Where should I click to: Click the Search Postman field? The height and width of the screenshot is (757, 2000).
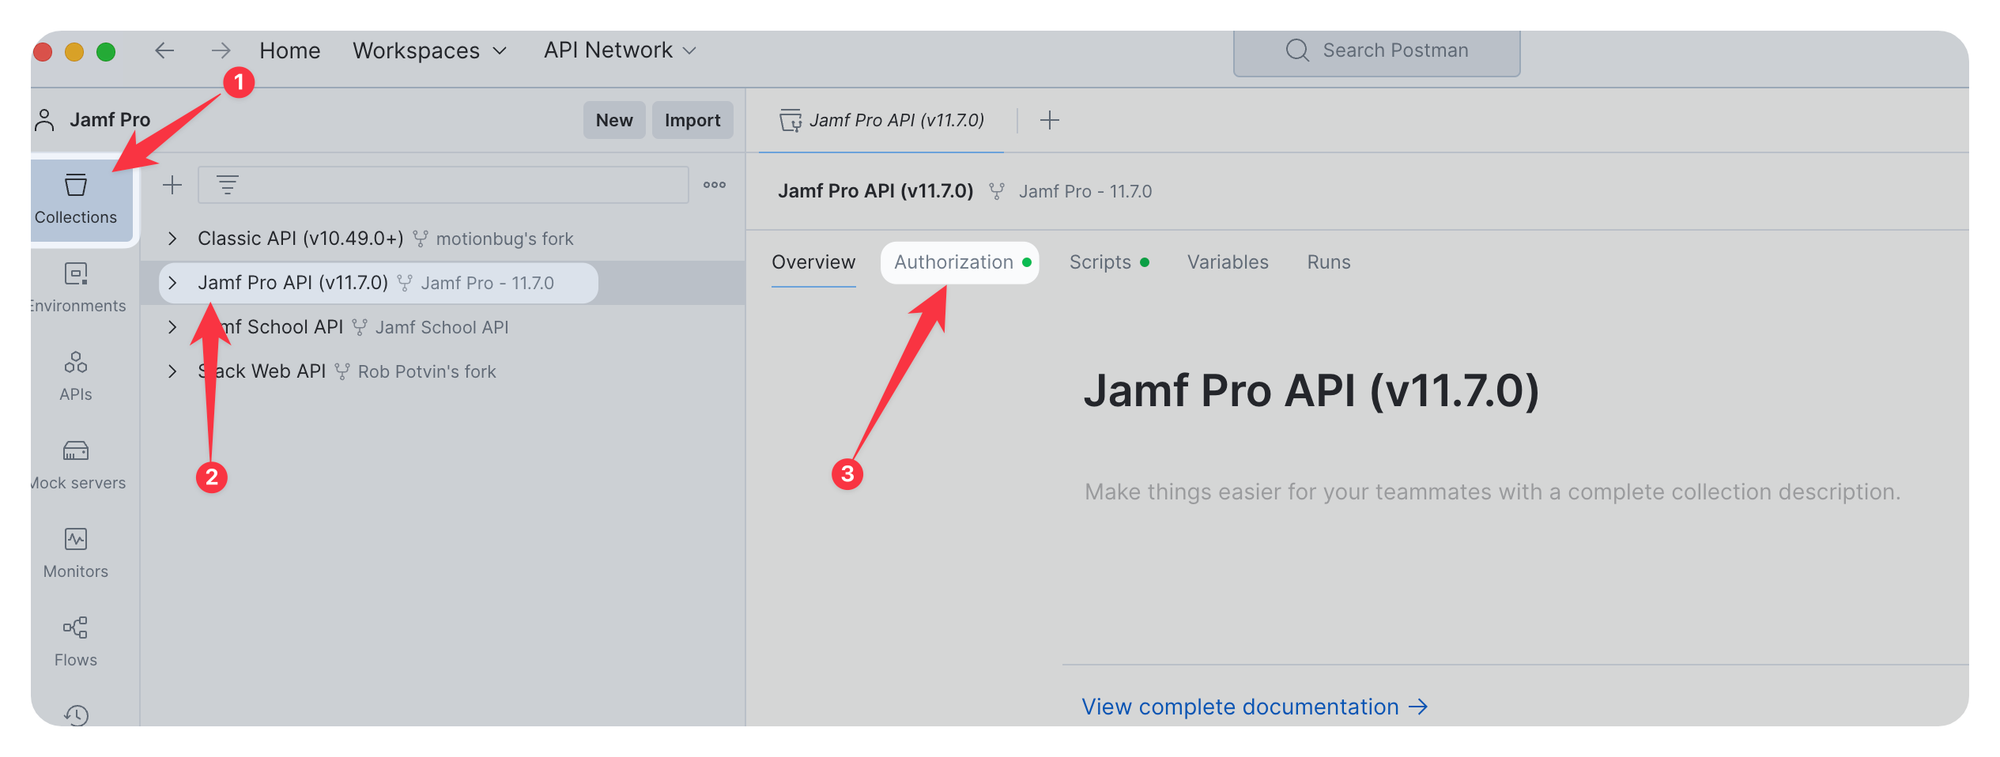pyautogui.click(x=1377, y=51)
